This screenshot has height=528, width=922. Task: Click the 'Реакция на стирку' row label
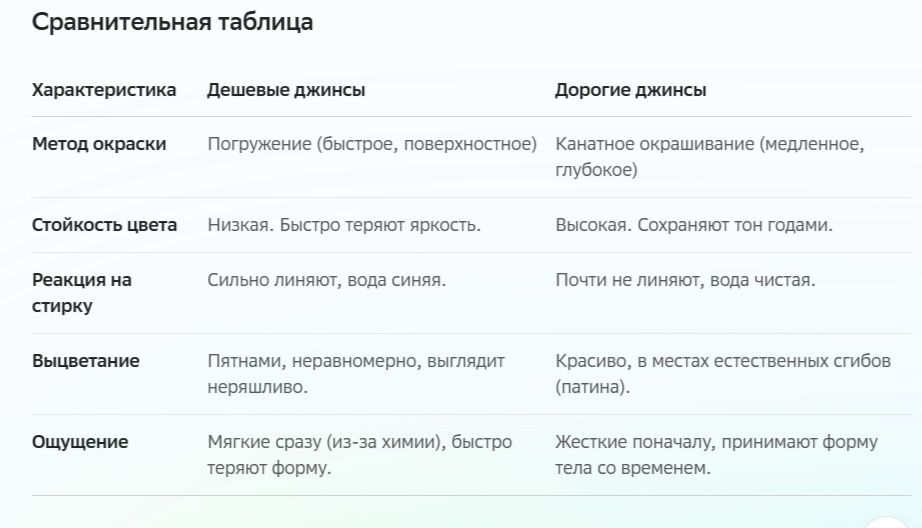point(82,293)
